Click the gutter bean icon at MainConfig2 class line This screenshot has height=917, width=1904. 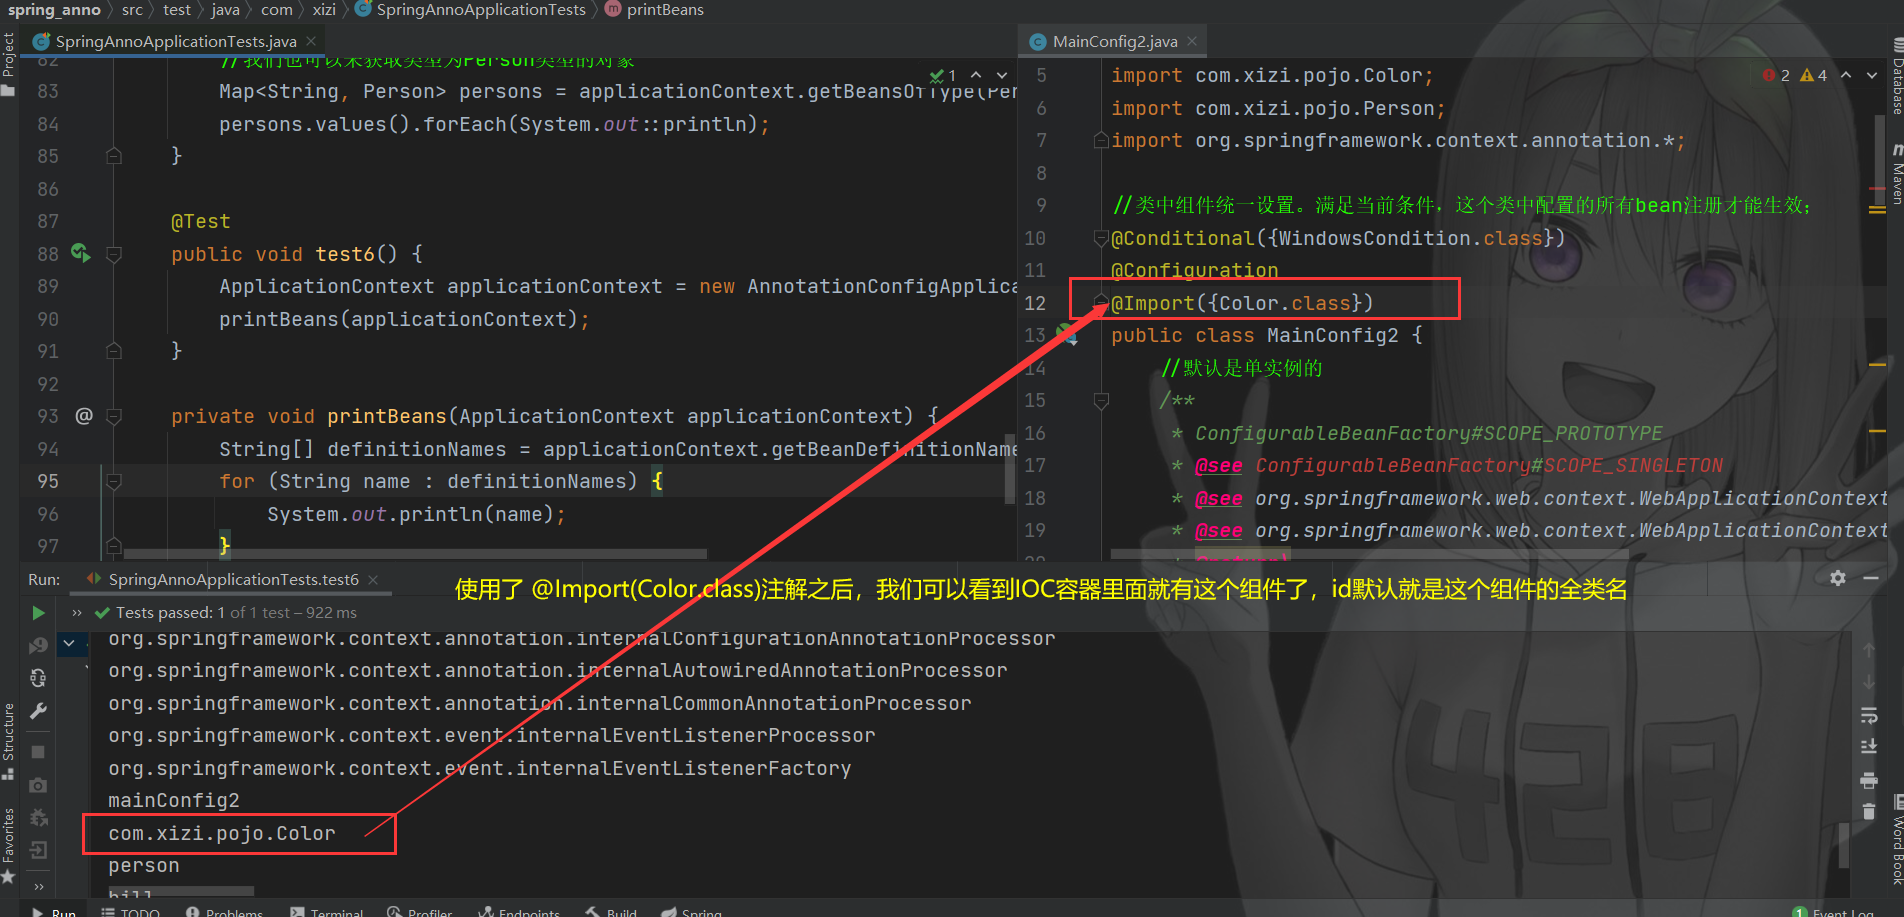click(1067, 335)
